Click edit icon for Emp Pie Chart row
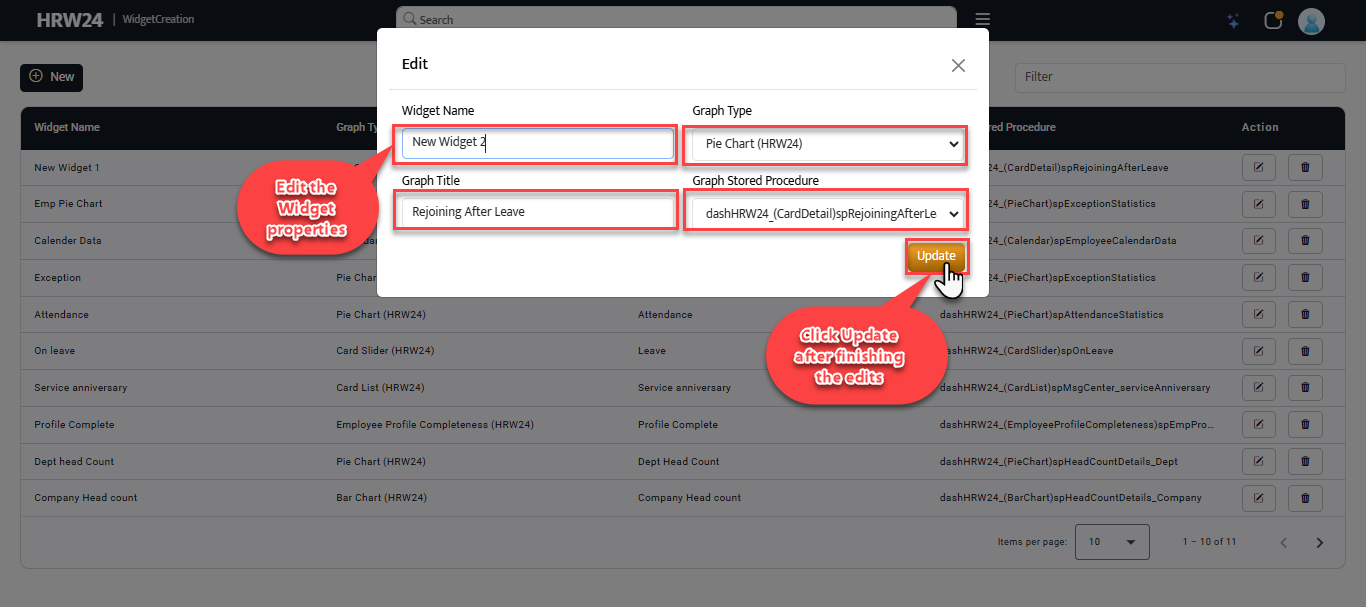The height and width of the screenshot is (607, 1366). click(x=1259, y=205)
